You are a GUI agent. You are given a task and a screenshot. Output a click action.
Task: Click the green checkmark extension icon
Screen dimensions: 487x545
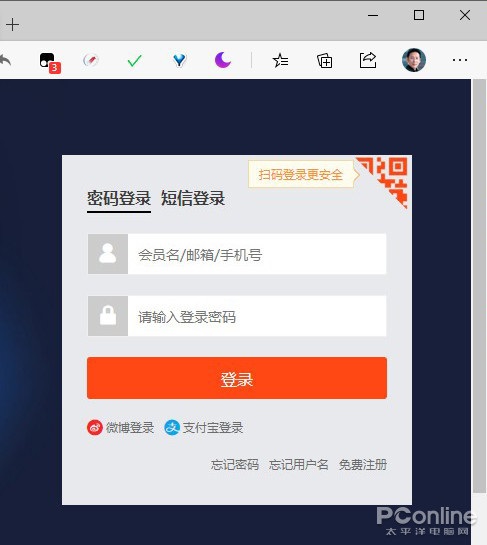pyautogui.click(x=135, y=61)
